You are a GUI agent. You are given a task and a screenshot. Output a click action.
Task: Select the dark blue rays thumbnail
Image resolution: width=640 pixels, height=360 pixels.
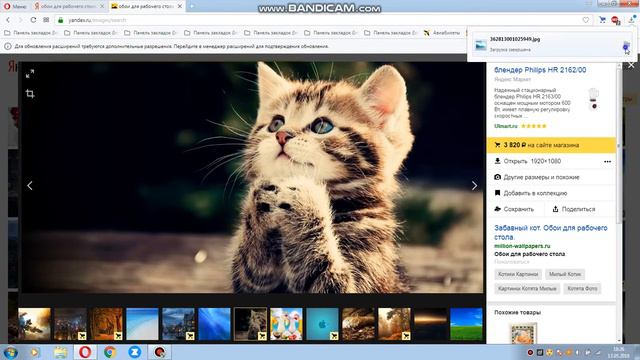214,324
